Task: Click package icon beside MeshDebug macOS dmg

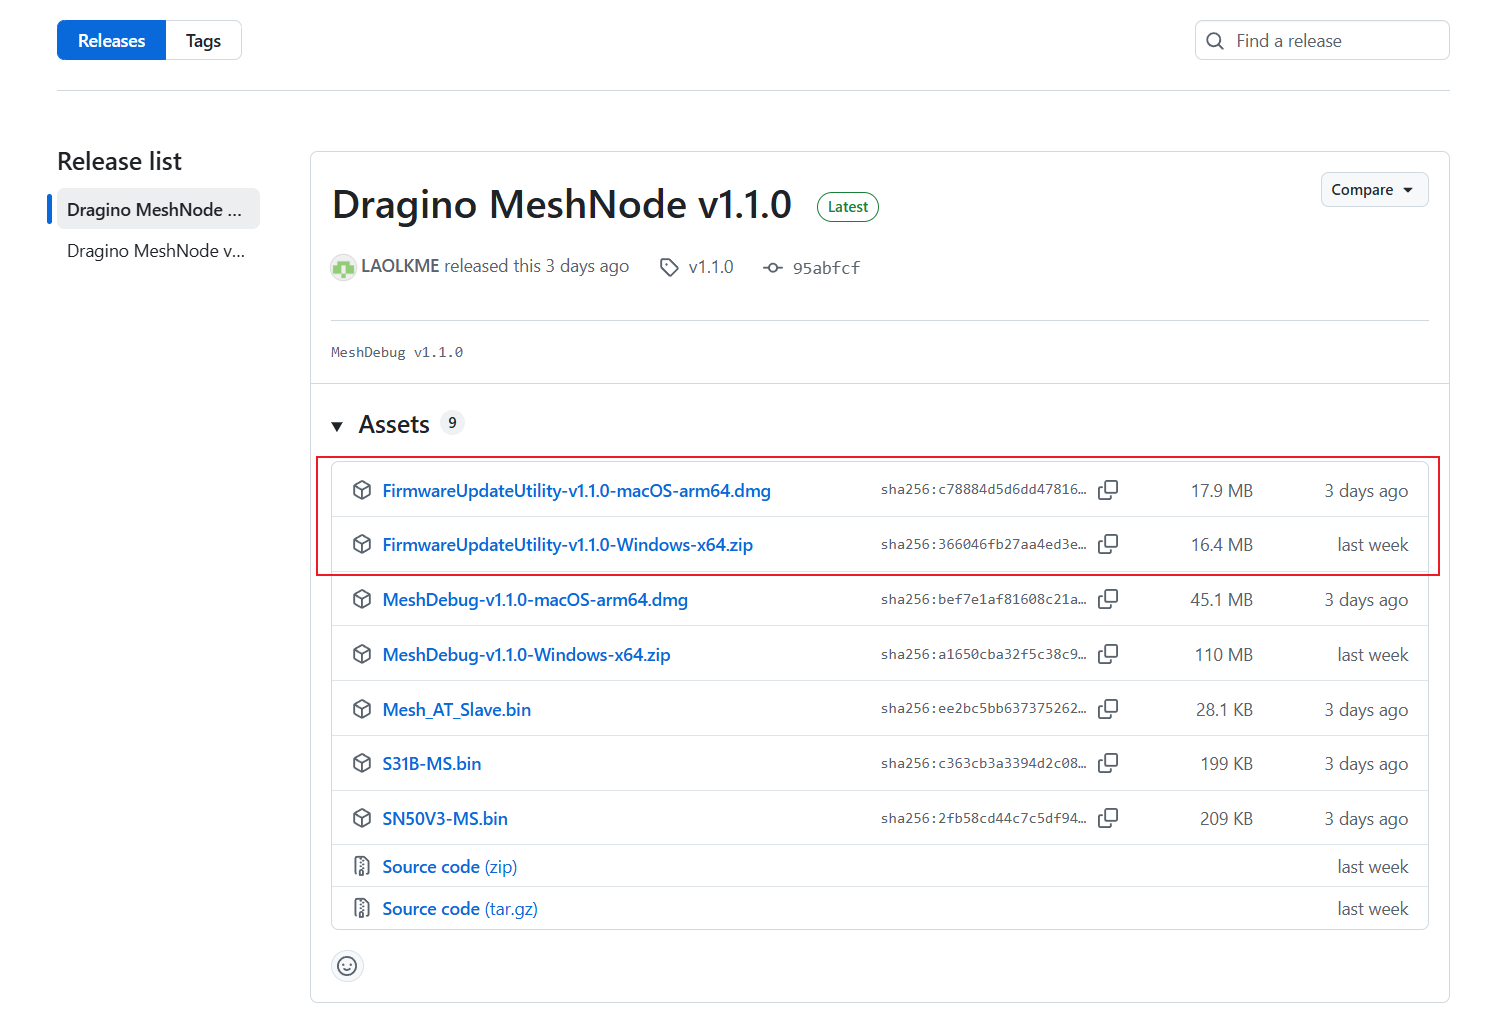Action: coord(362,599)
